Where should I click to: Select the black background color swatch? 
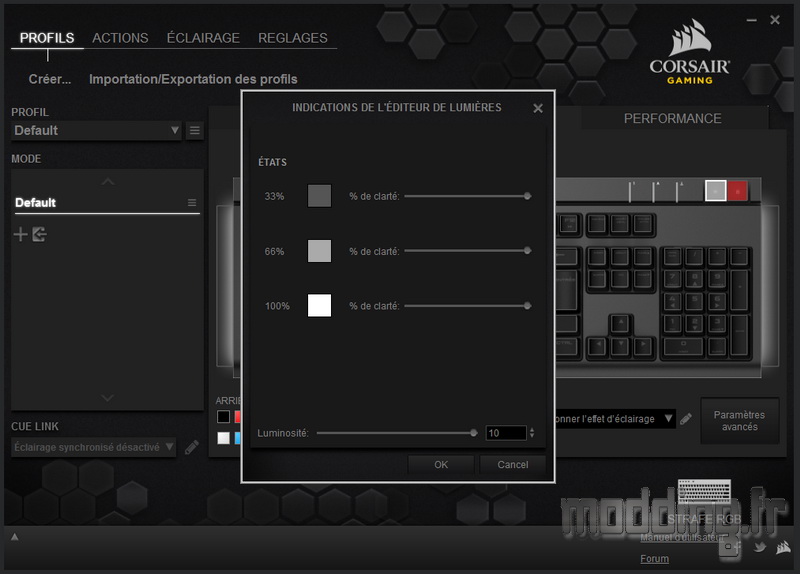223,417
